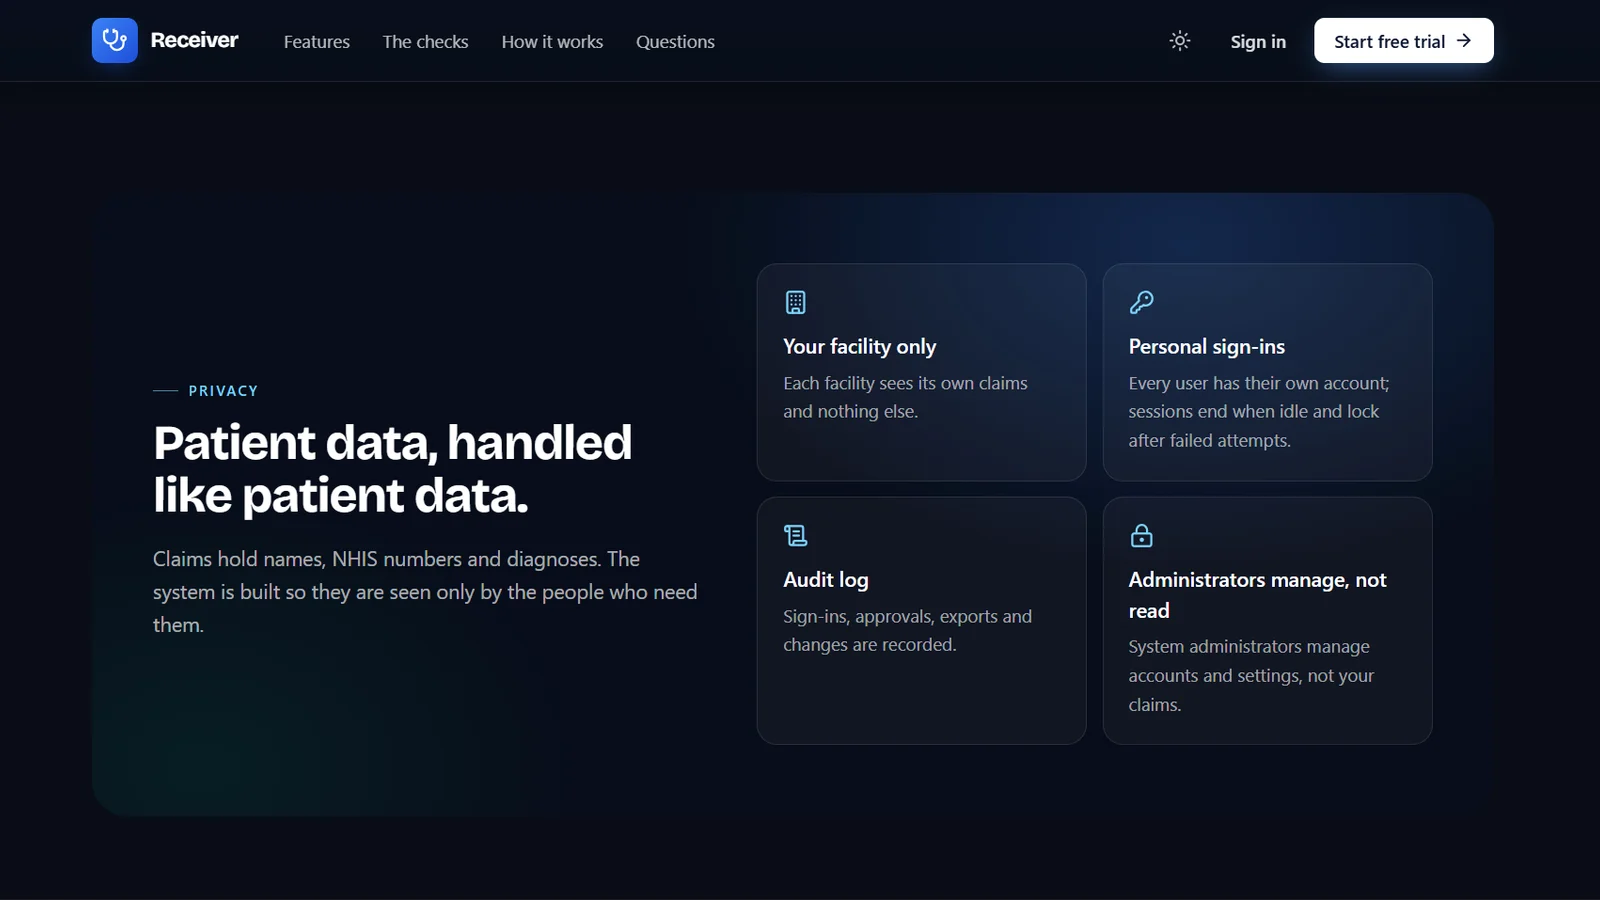Click the heading Patient data, handled like patient data.
Screen dimensions: 1600x900
point(392,469)
